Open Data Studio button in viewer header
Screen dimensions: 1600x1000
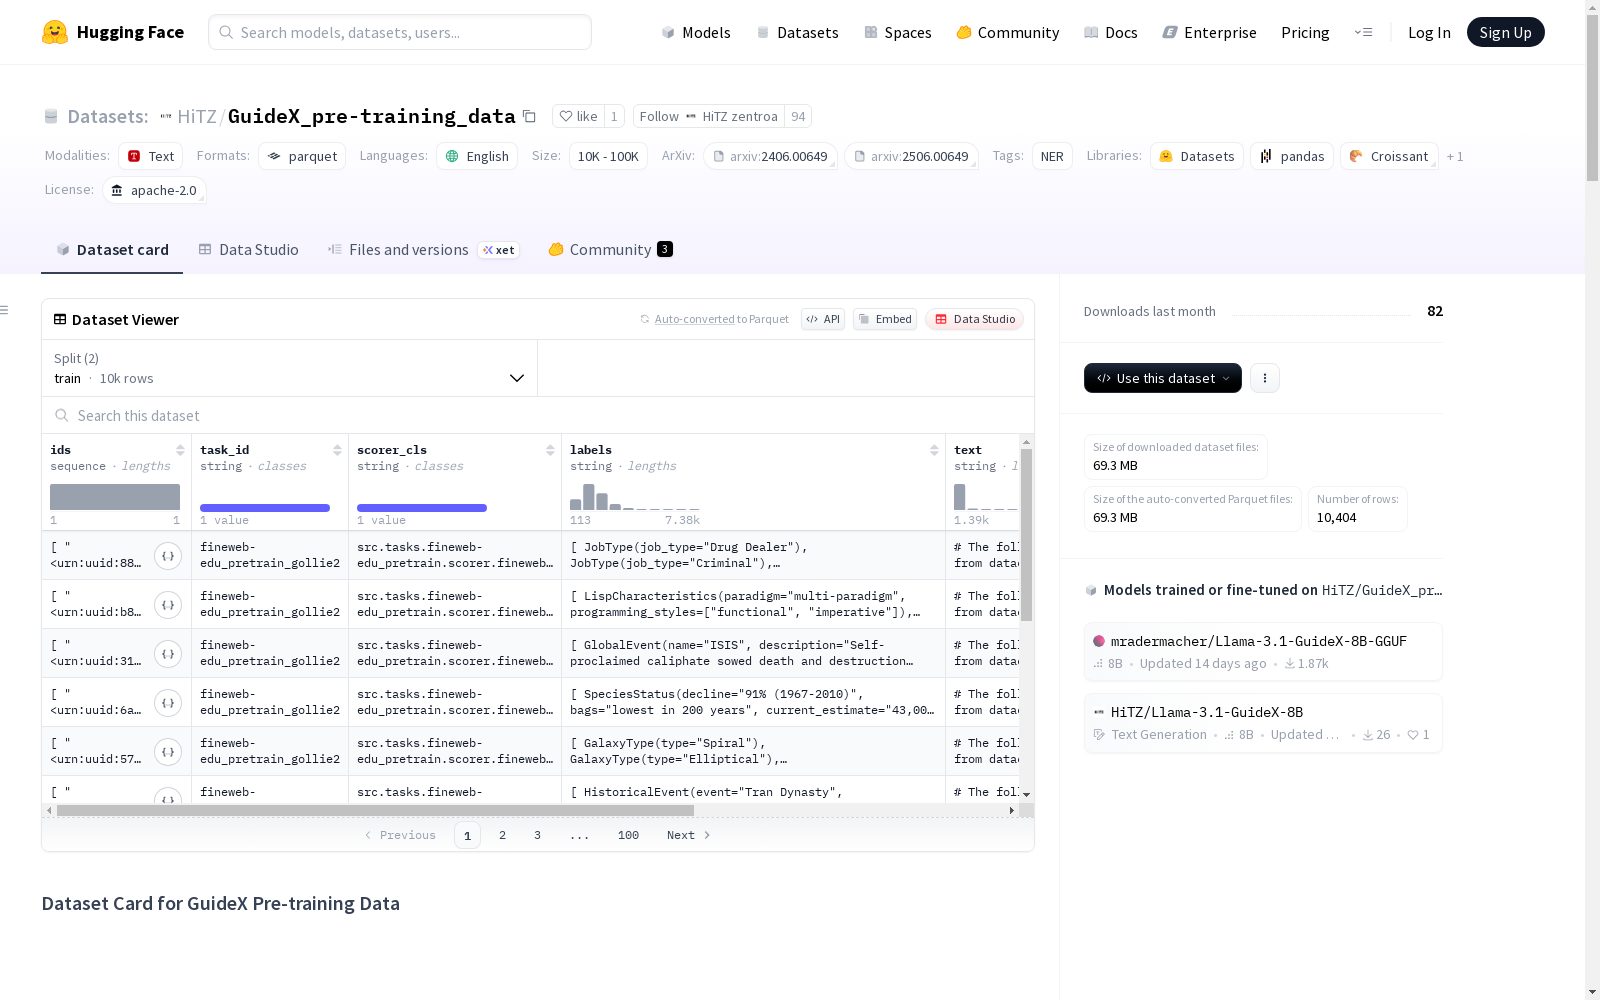click(975, 319)
